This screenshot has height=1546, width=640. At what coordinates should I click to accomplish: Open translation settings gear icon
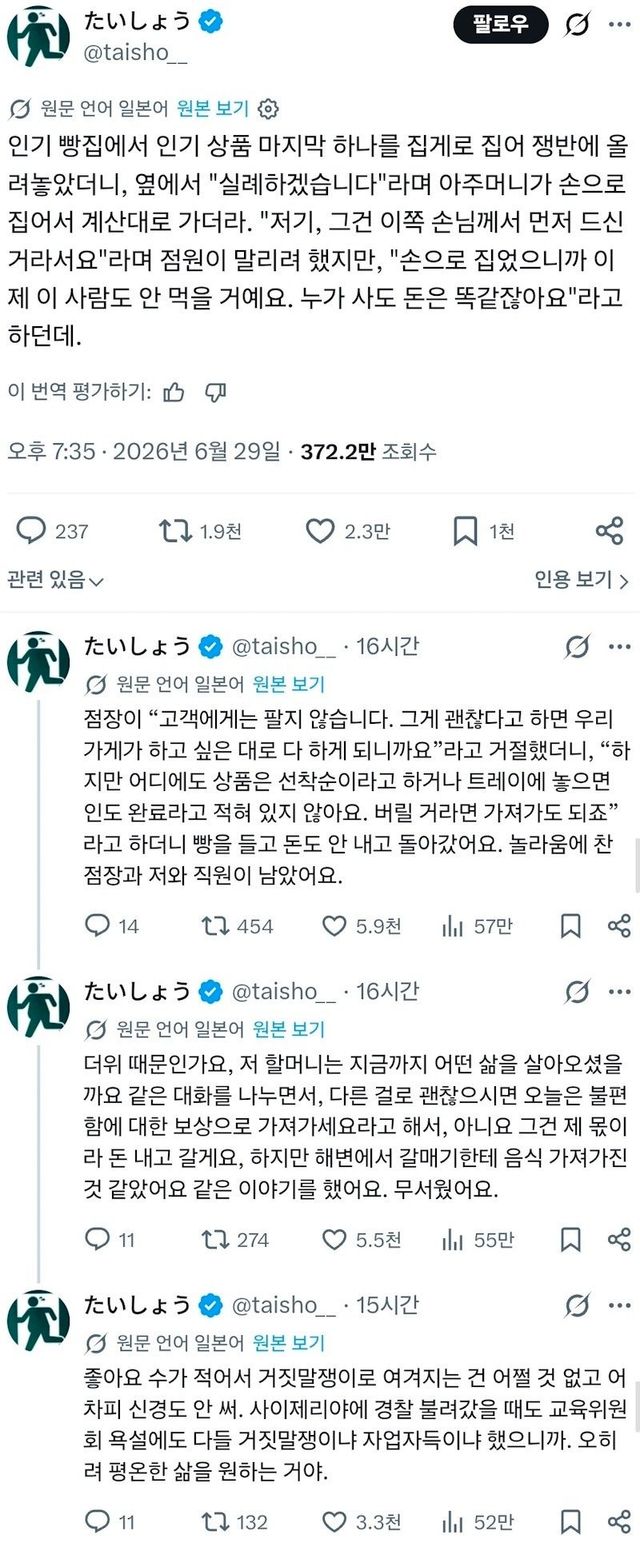pos(268,108)
